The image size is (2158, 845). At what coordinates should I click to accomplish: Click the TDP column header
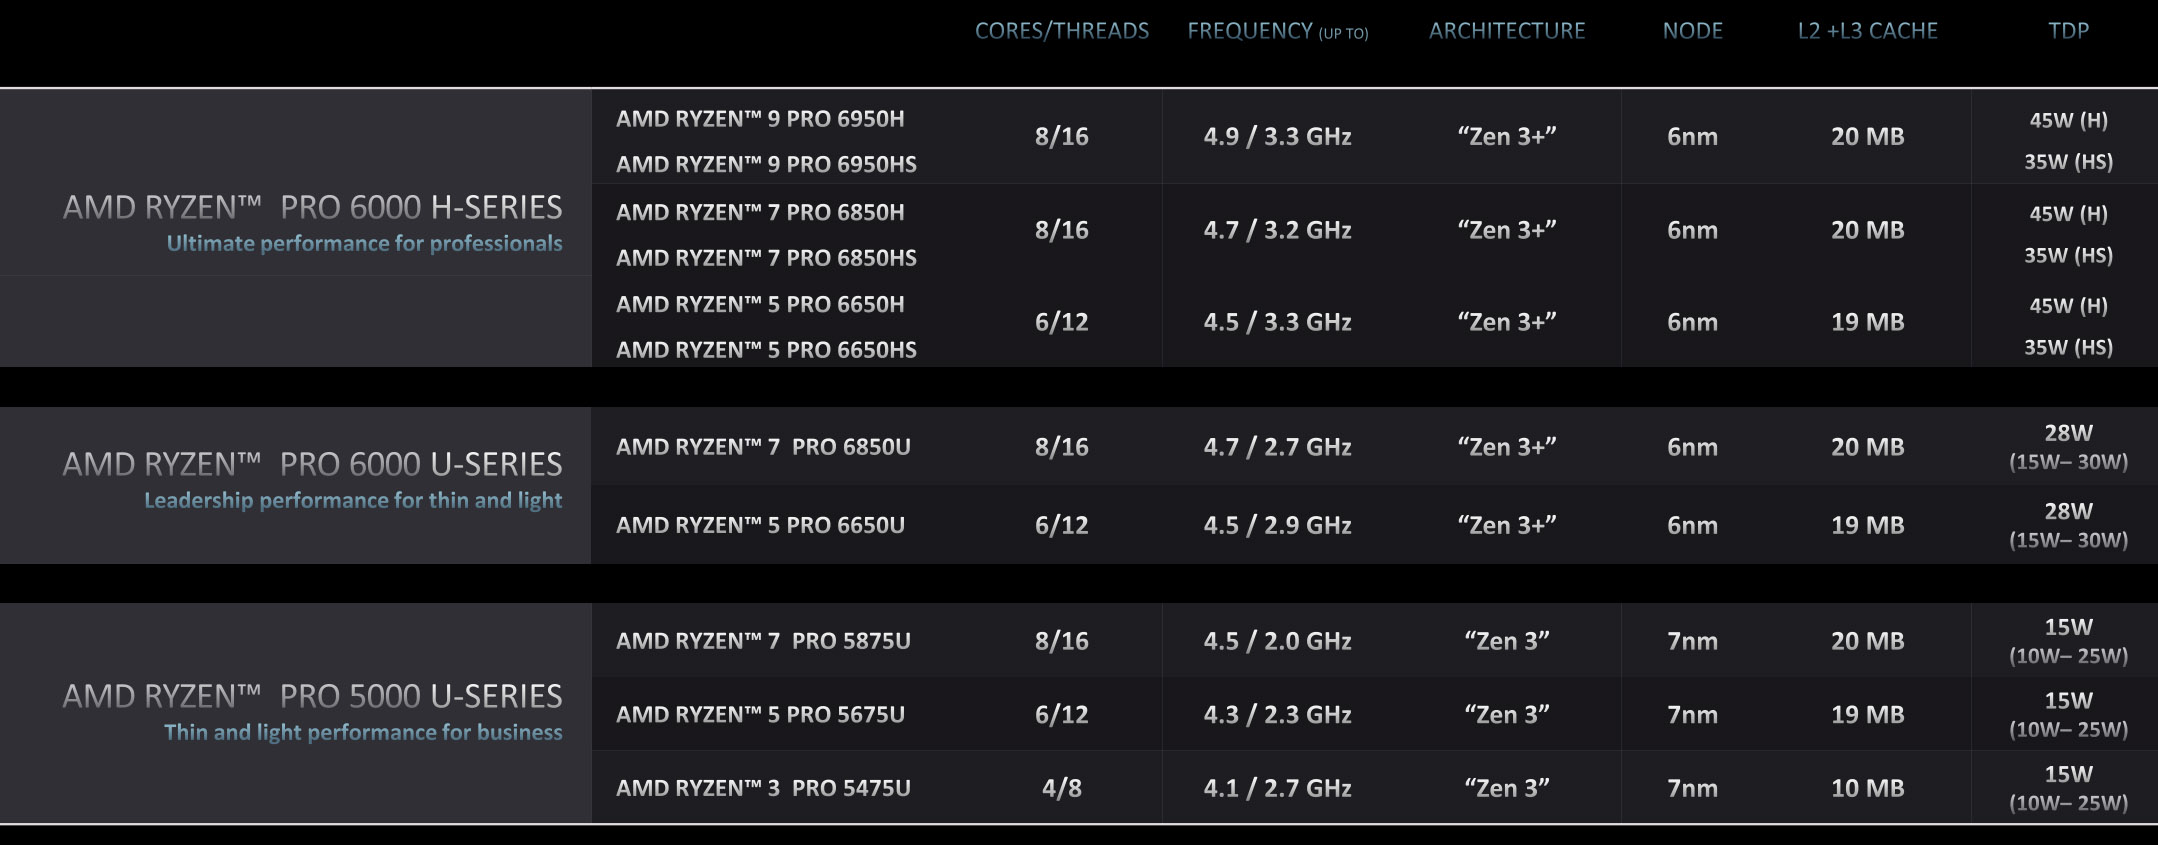click(x=2068, y=31)
